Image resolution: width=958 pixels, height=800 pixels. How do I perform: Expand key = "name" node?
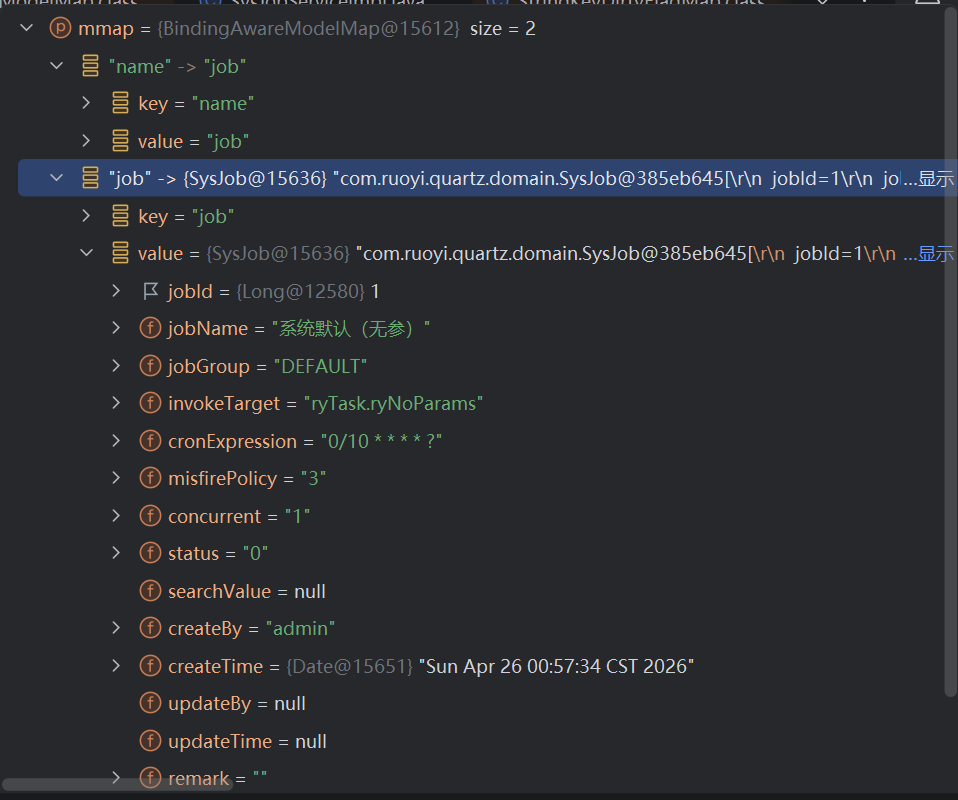point(86,103)
